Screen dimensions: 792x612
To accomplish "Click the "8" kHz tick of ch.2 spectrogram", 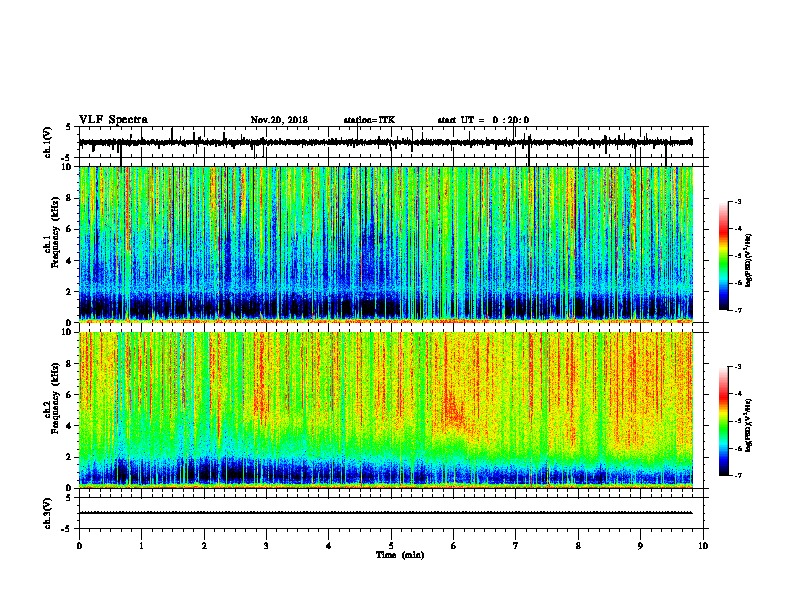I will click(x=70, y=364).
